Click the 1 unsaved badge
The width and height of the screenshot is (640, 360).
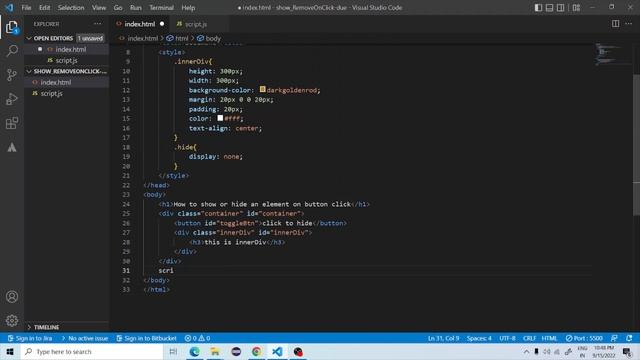(x=90, y=38)
